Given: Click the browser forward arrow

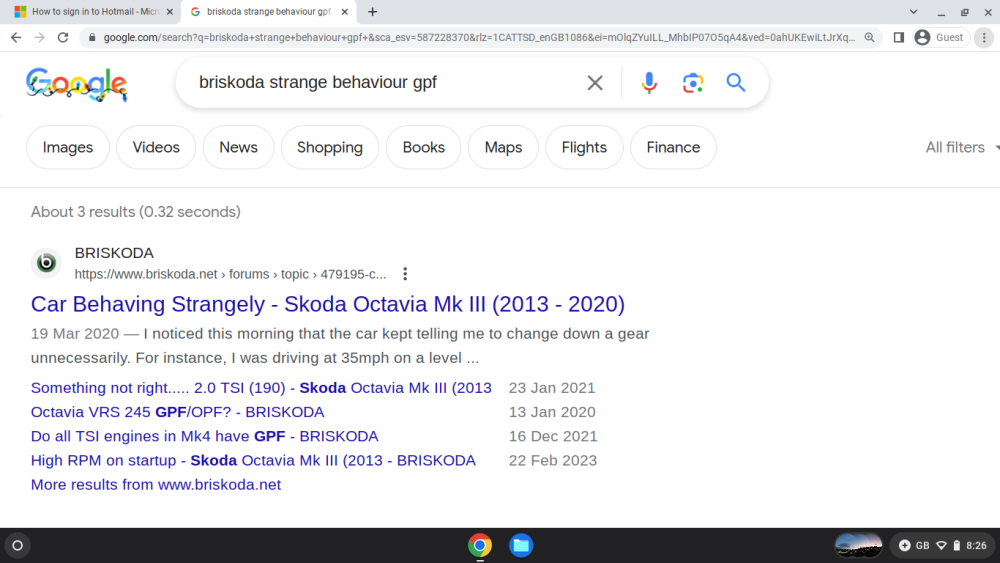Looking at the screenshot, I should [40, 38].
